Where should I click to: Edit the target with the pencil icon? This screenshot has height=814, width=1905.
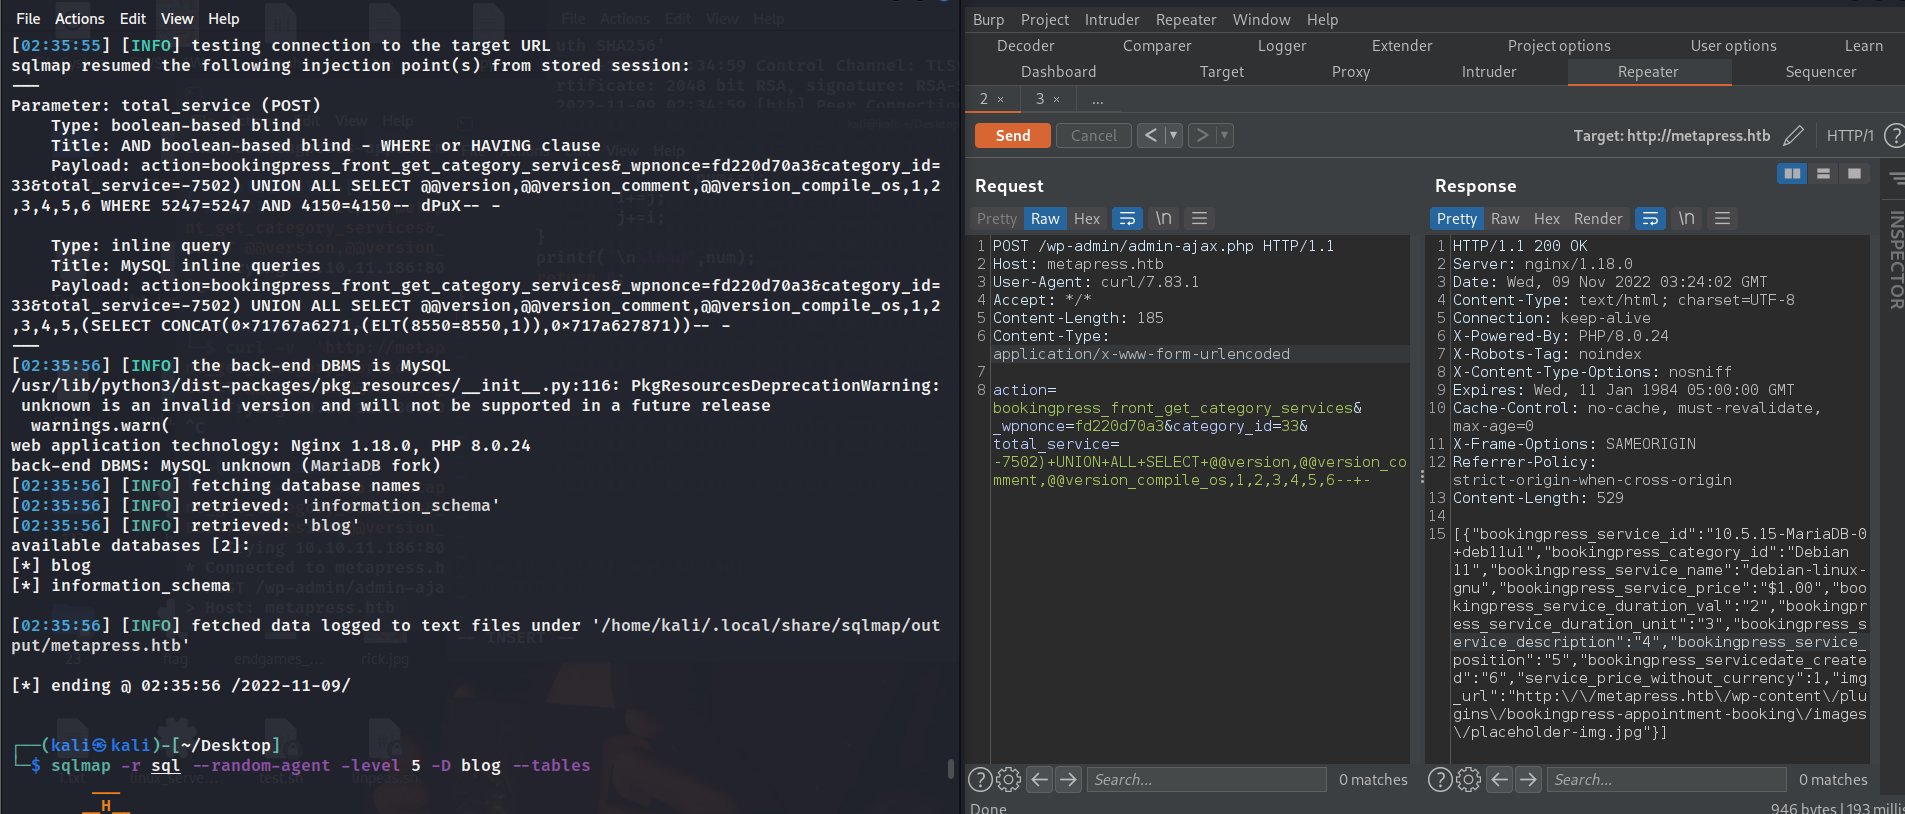click(1794, 135)
